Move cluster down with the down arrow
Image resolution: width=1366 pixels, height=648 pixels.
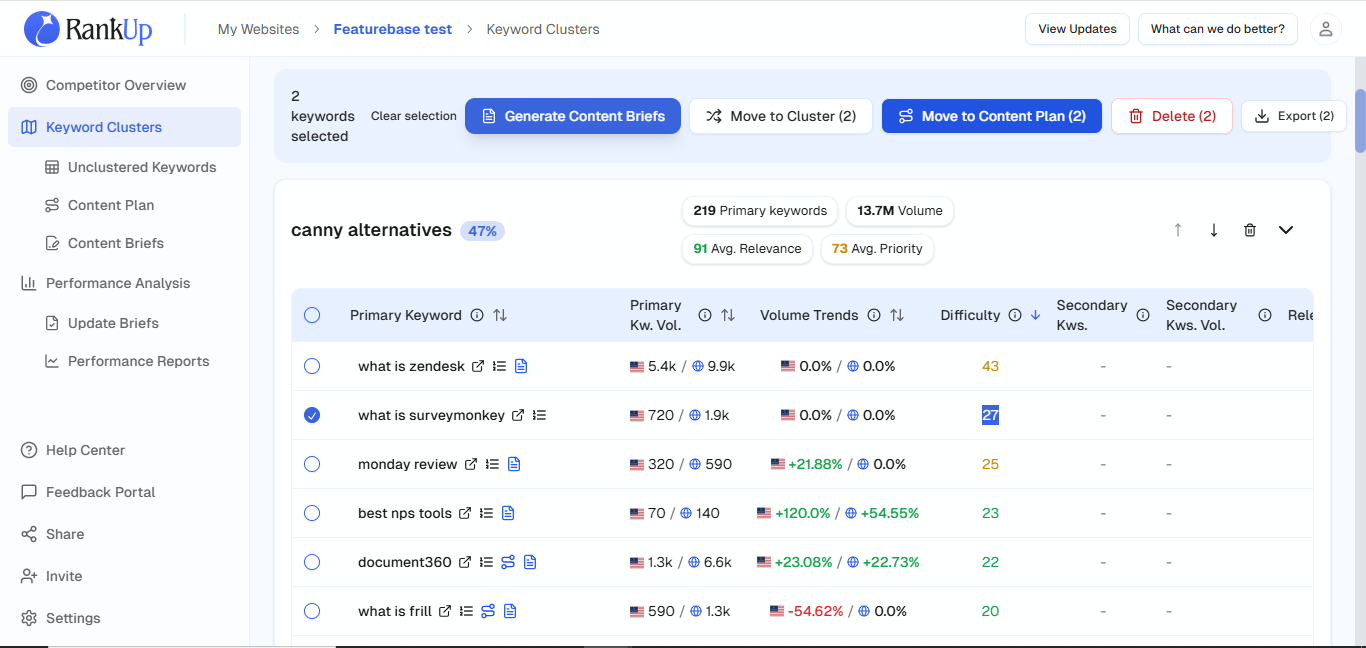1214,230
